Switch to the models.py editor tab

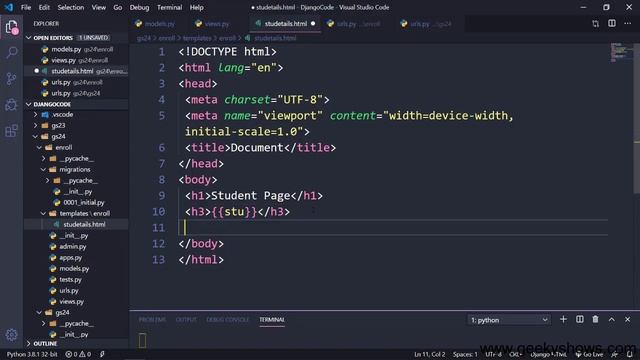click(160, 24)
